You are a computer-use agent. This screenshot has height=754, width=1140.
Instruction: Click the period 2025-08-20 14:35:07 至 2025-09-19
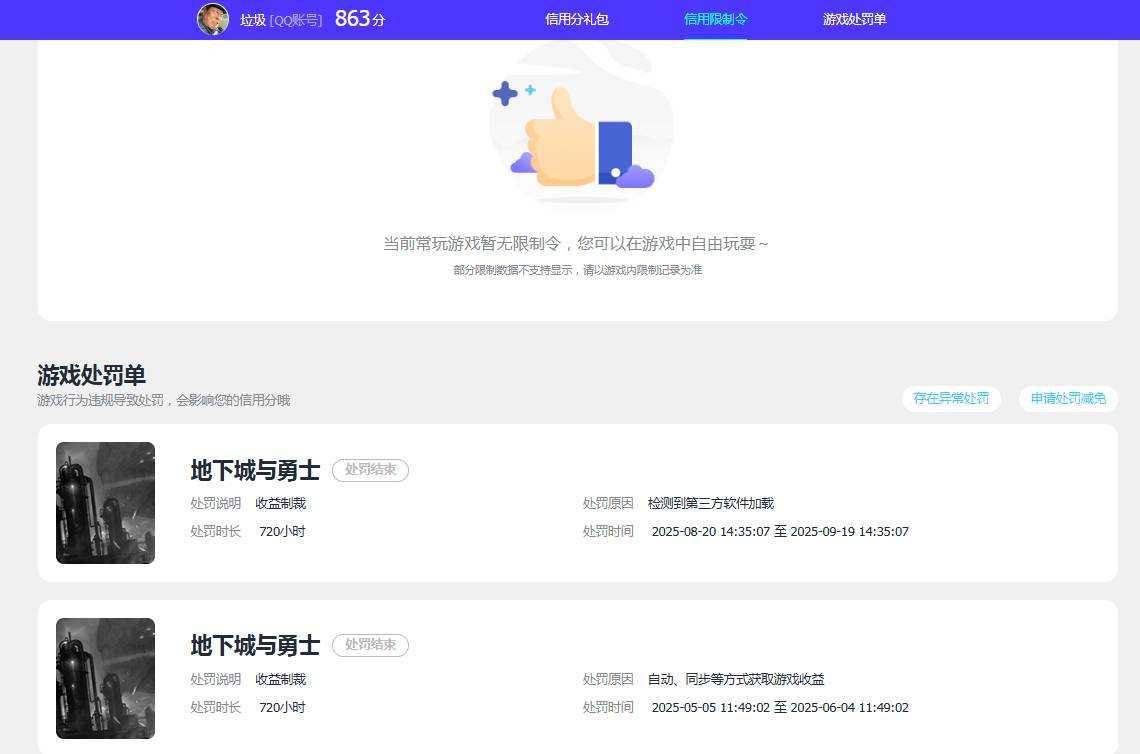[780, 532]
